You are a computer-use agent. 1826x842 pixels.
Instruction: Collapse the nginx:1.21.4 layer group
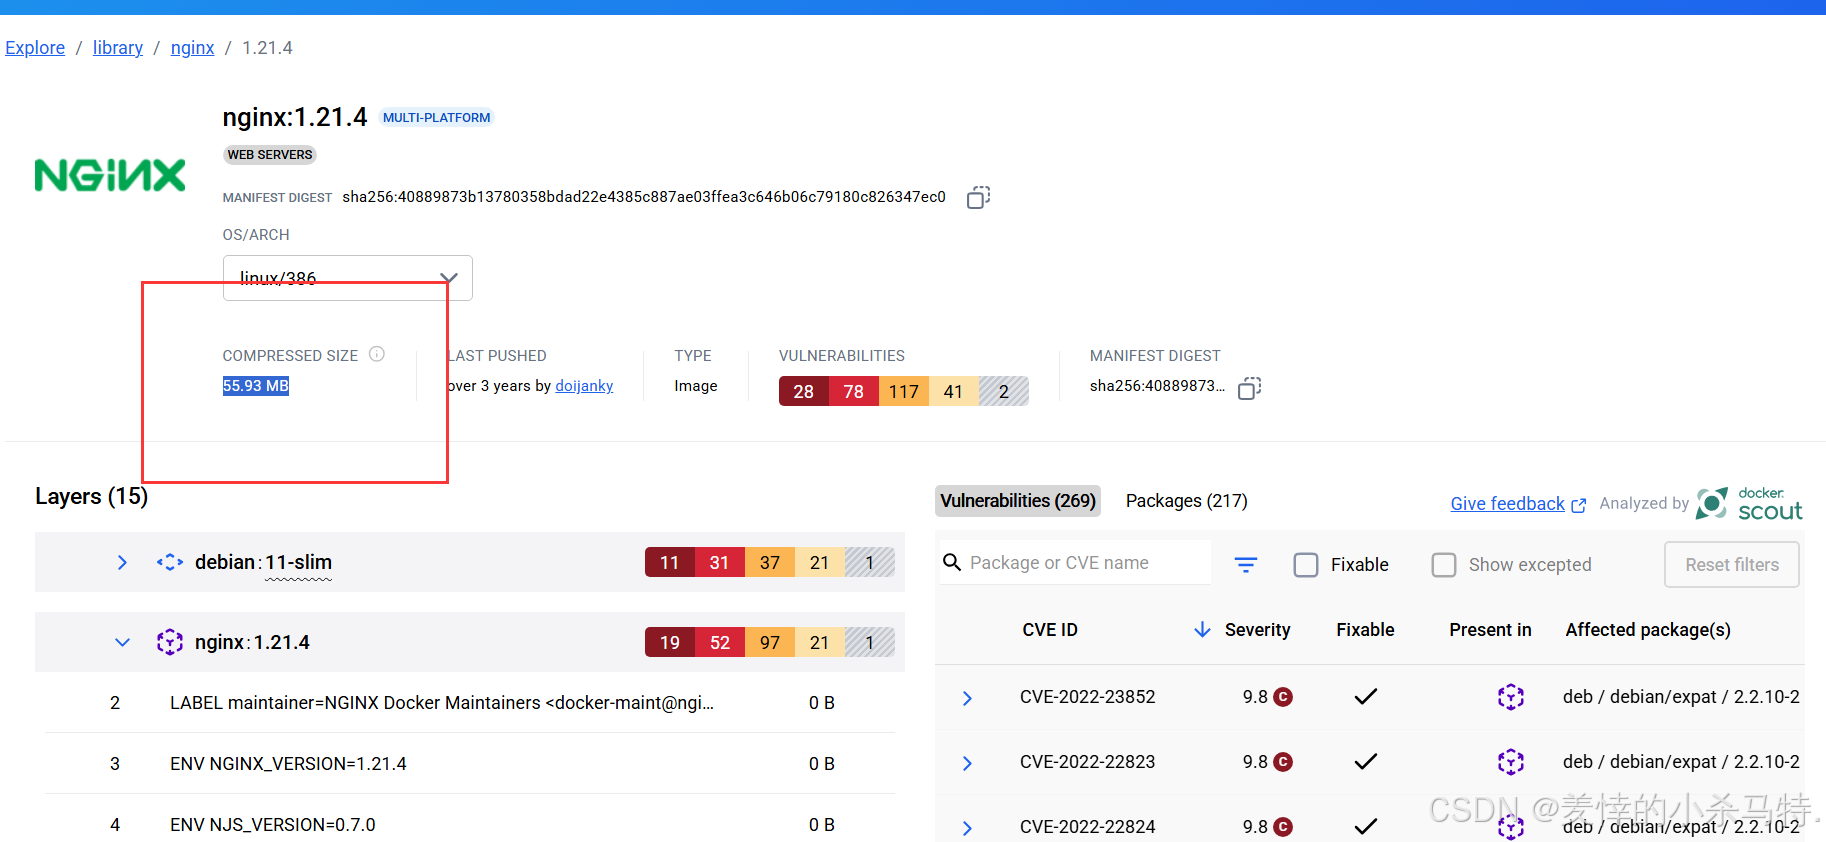(122, 642)
